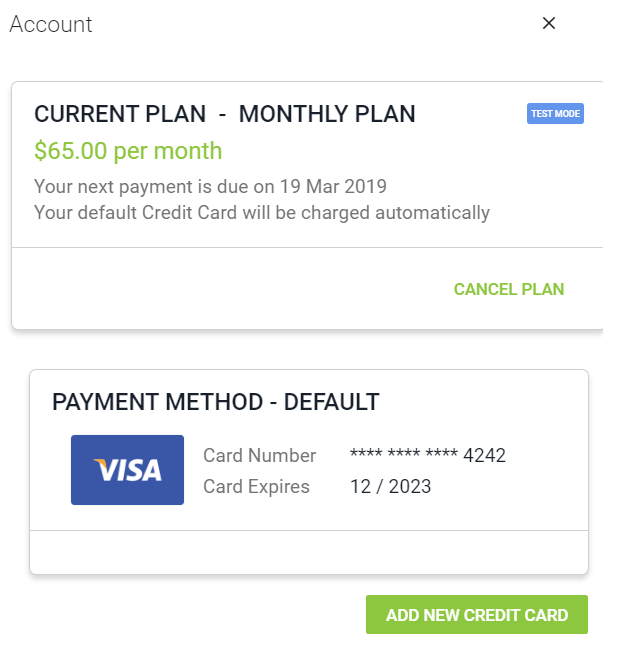
Task: Click the blue TEST MODE badge
Action: 555,114
